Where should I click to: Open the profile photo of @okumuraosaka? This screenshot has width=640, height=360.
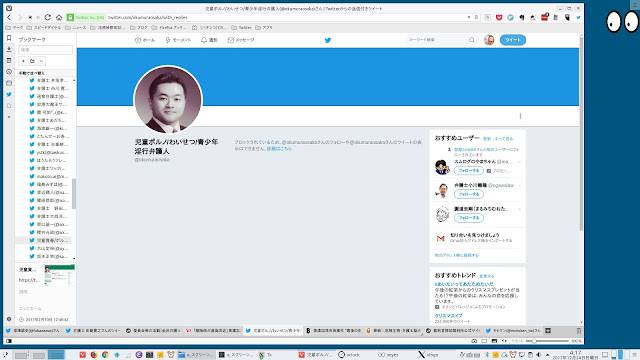168,100
